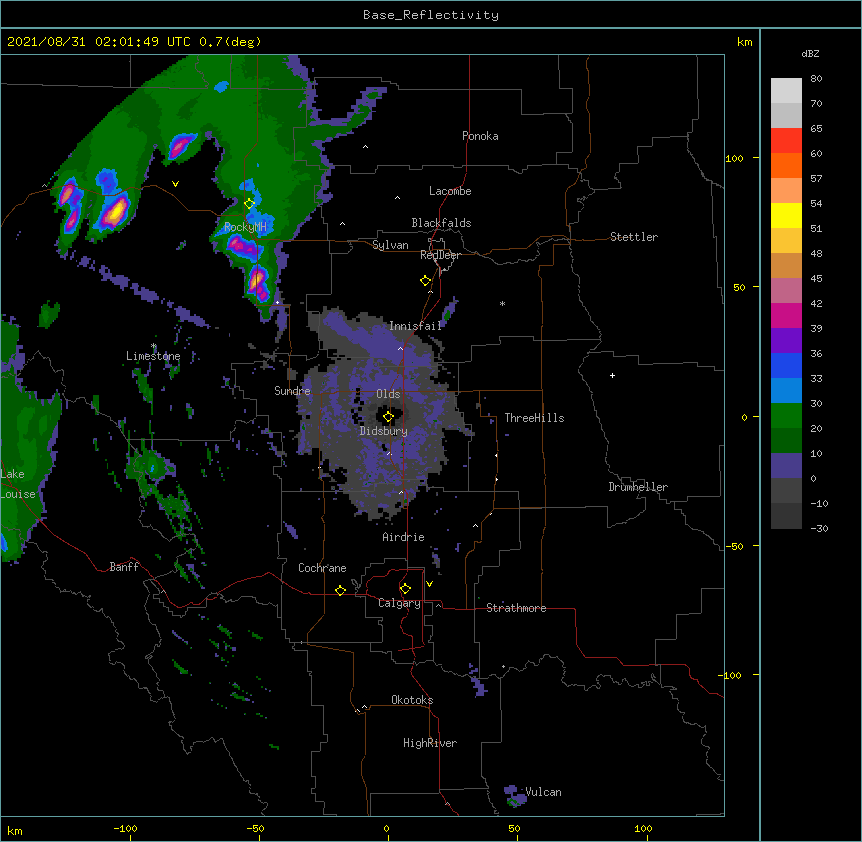
Task: Select the royal blue 36-33 dBZ legend swatch
Action: (x=786, y=365)
